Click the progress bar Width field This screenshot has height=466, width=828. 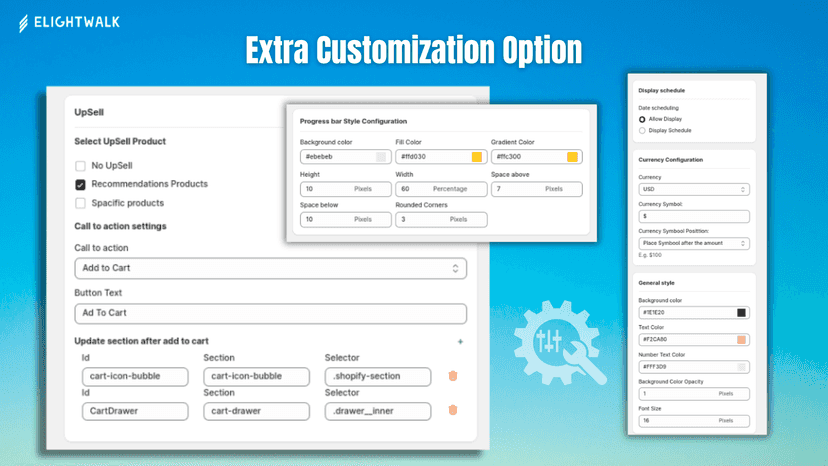(x=441, y=189)
